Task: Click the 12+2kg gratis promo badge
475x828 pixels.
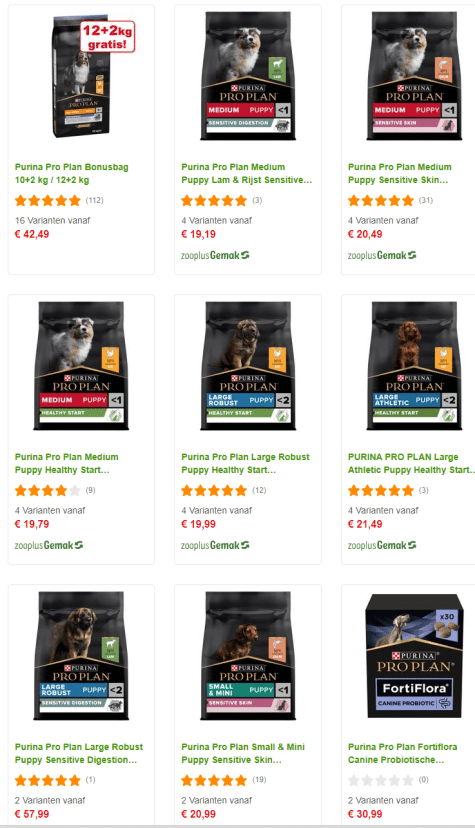Action: pos(107,36)
